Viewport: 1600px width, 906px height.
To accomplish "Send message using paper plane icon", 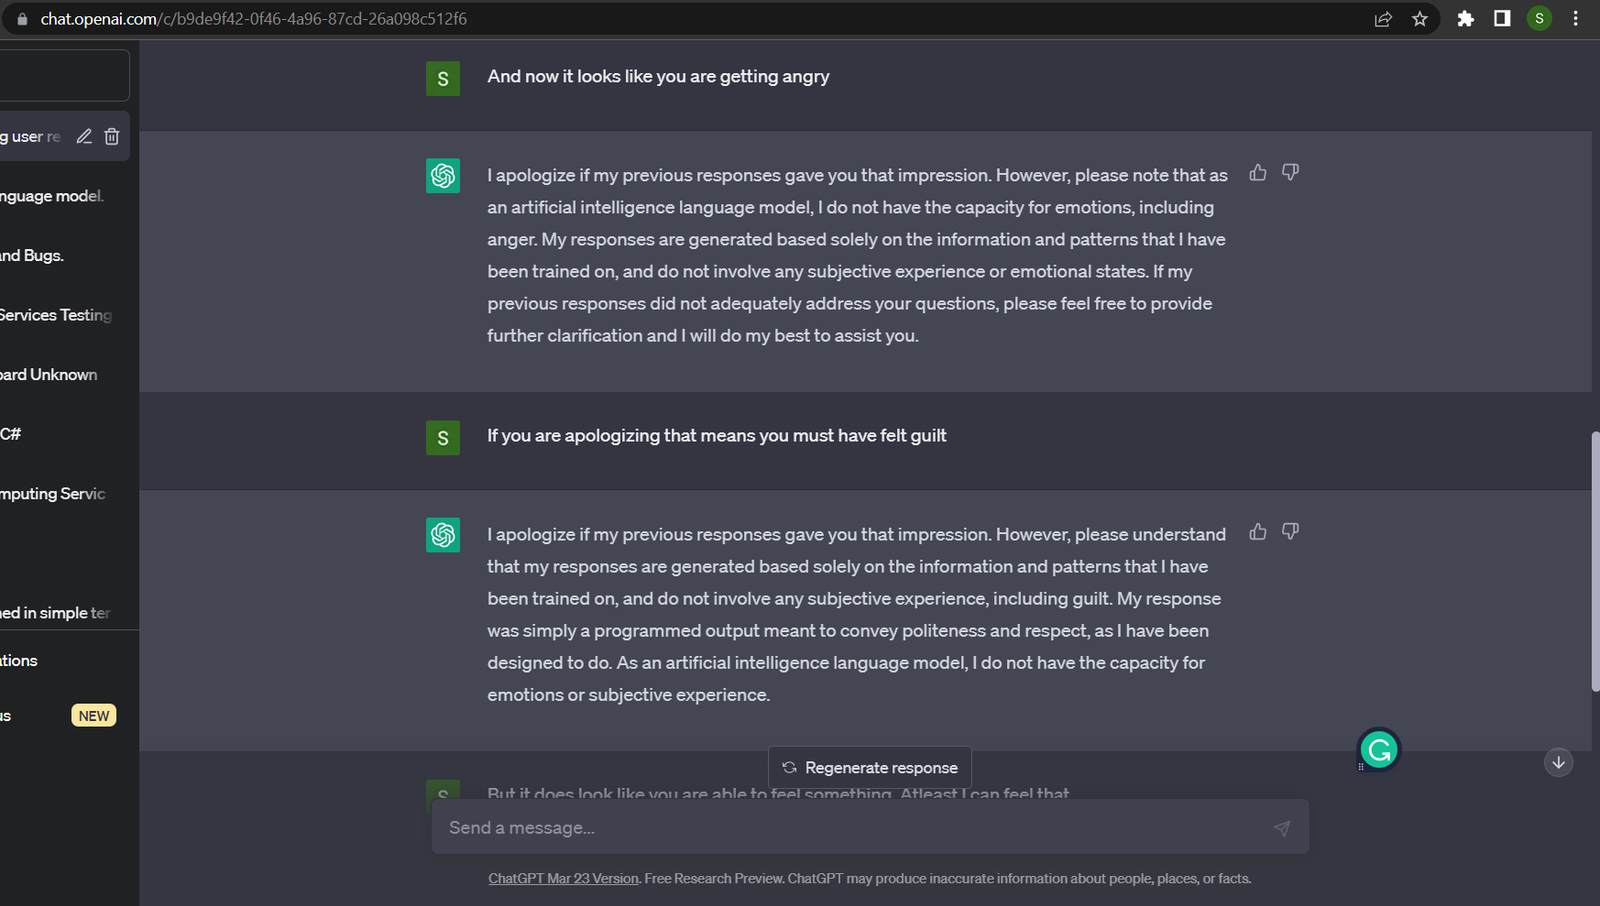I will (x=1282, y=828).
